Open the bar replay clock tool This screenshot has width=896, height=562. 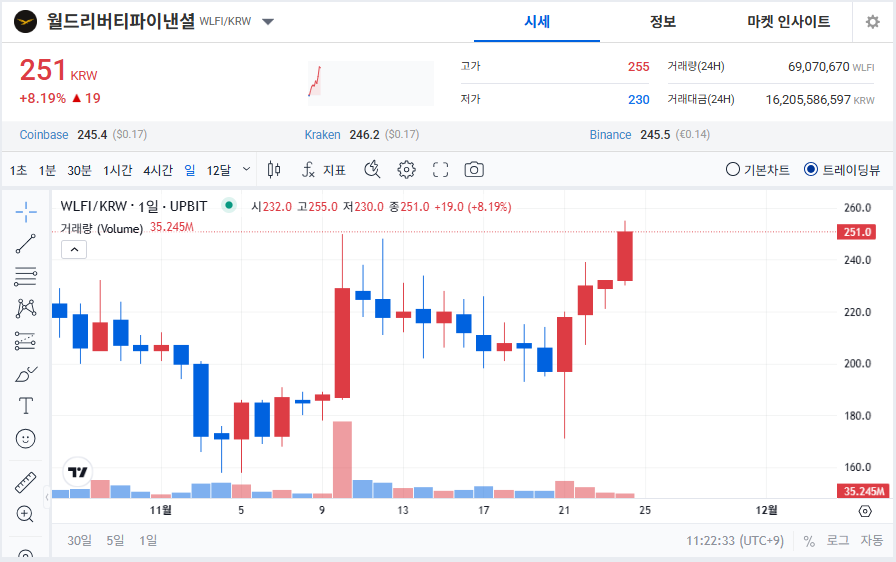coord(372,170)
